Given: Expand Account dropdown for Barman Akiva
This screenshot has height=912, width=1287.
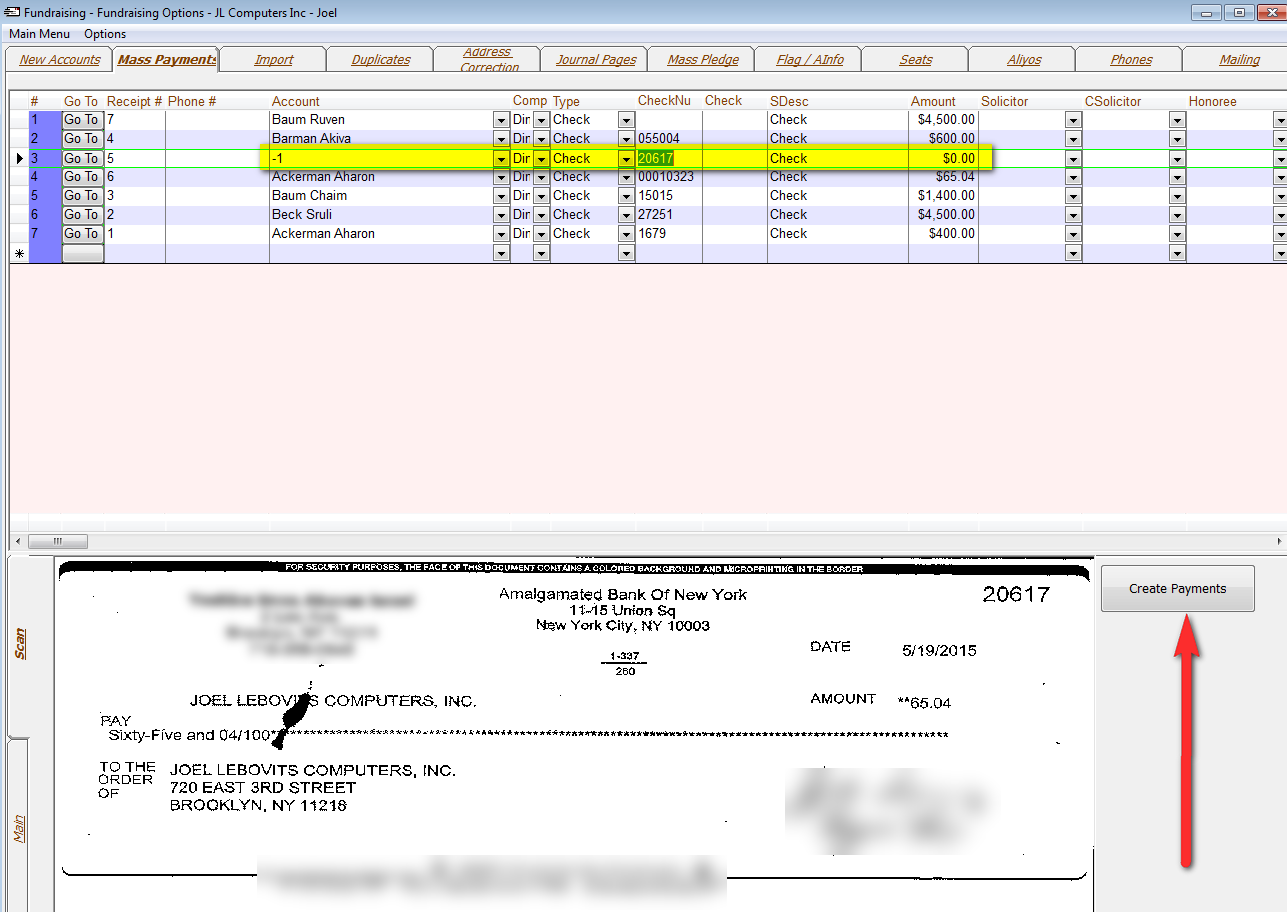Looking at the screenshot, I should pos(501,139).
